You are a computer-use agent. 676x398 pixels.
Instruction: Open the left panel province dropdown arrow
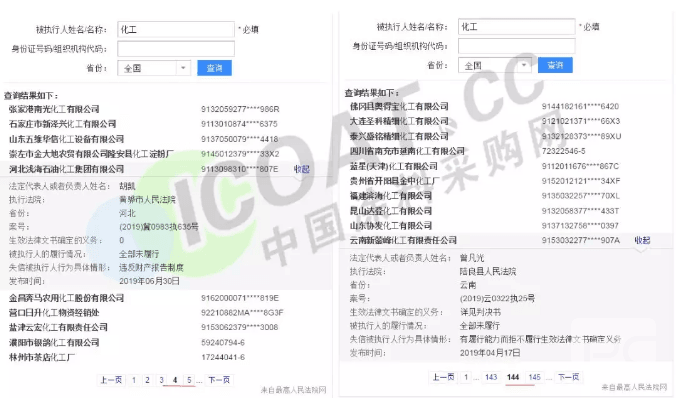pyautogui.click(x=183, y=68)
